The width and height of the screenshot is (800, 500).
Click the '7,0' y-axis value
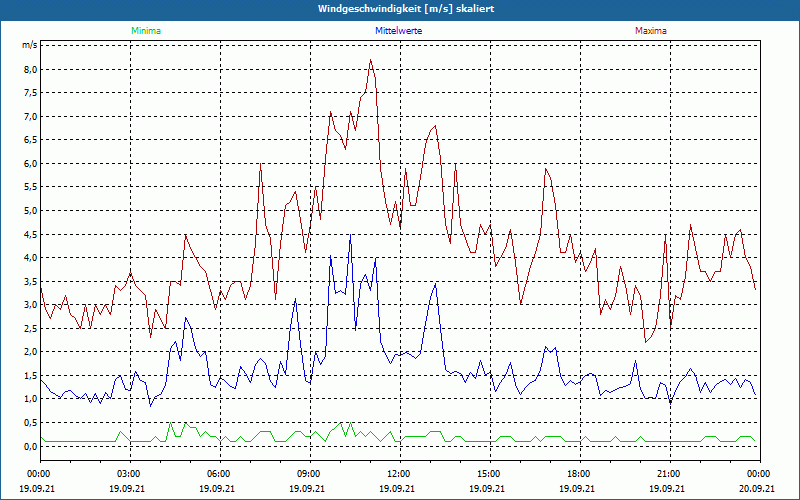pyautogui.click(x=31, y=116)
